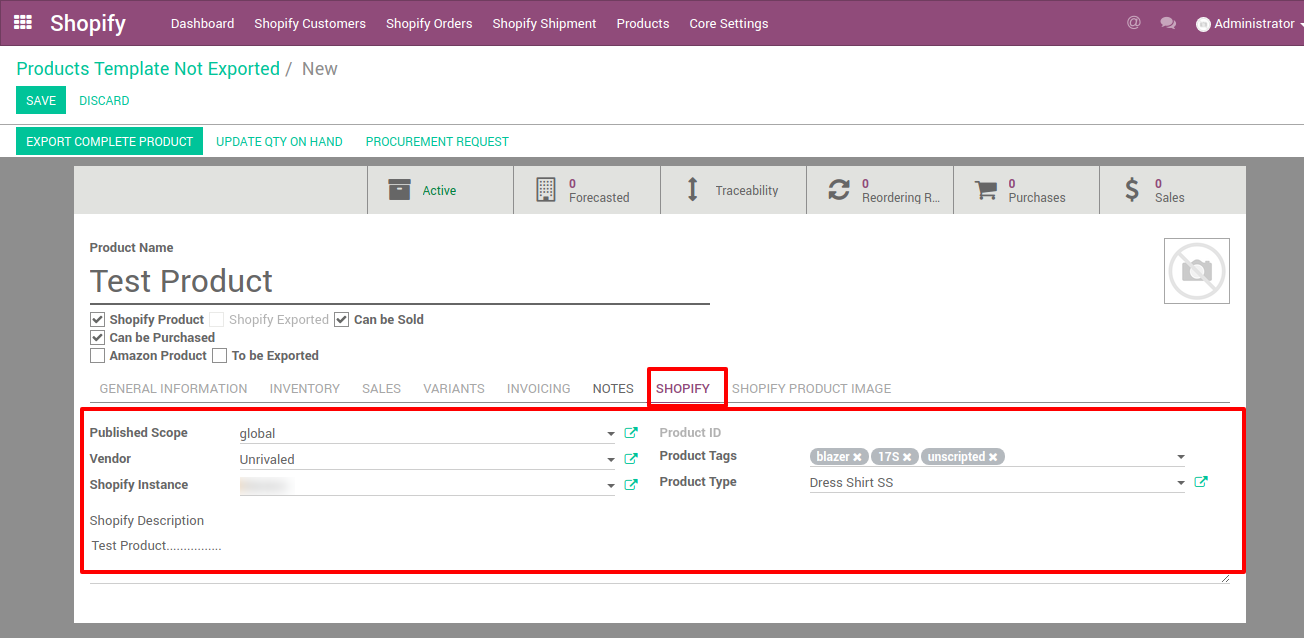Open the @ mentions icon
The image size is (1304, 638).
[x=1133, y=22]
